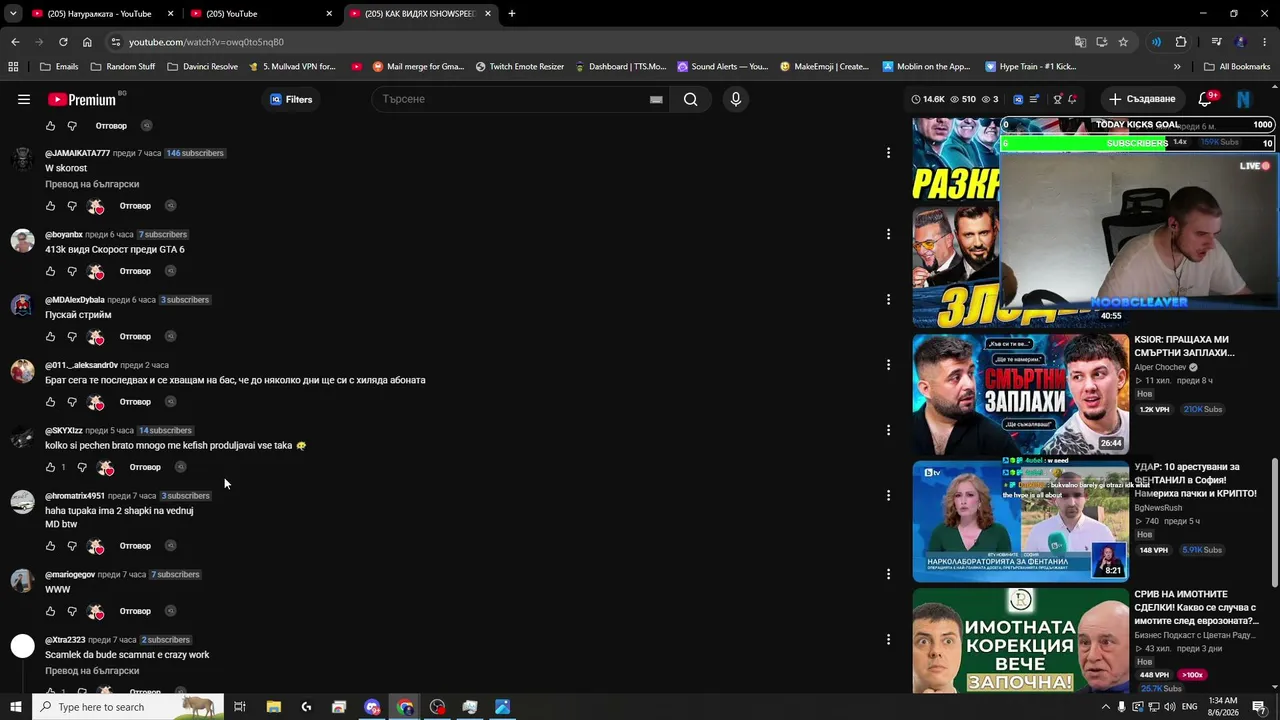Open the Hype Train bookmark
This screenshot has height=720, width=1280.
(x=1030, y=67)
